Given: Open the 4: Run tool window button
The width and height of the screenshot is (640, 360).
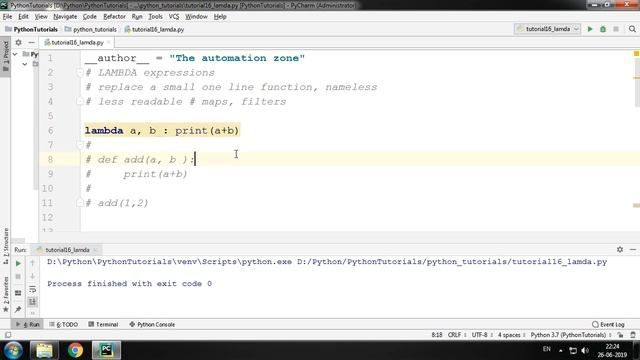Looking at the screenshot, I should (27, 324).
